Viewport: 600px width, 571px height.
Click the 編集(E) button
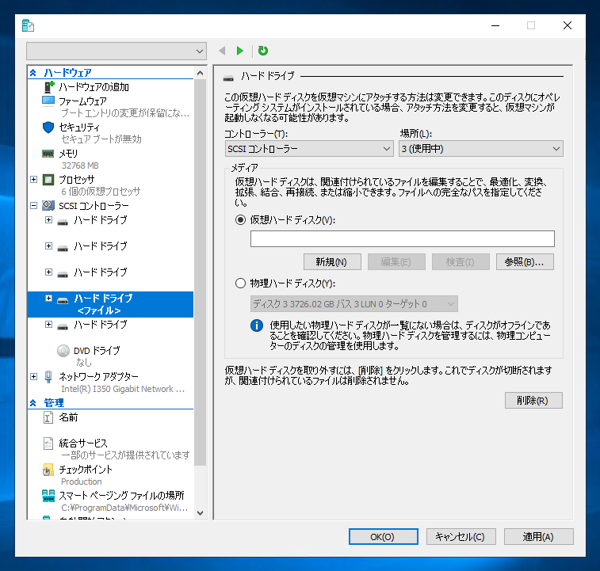coord(396,262)
